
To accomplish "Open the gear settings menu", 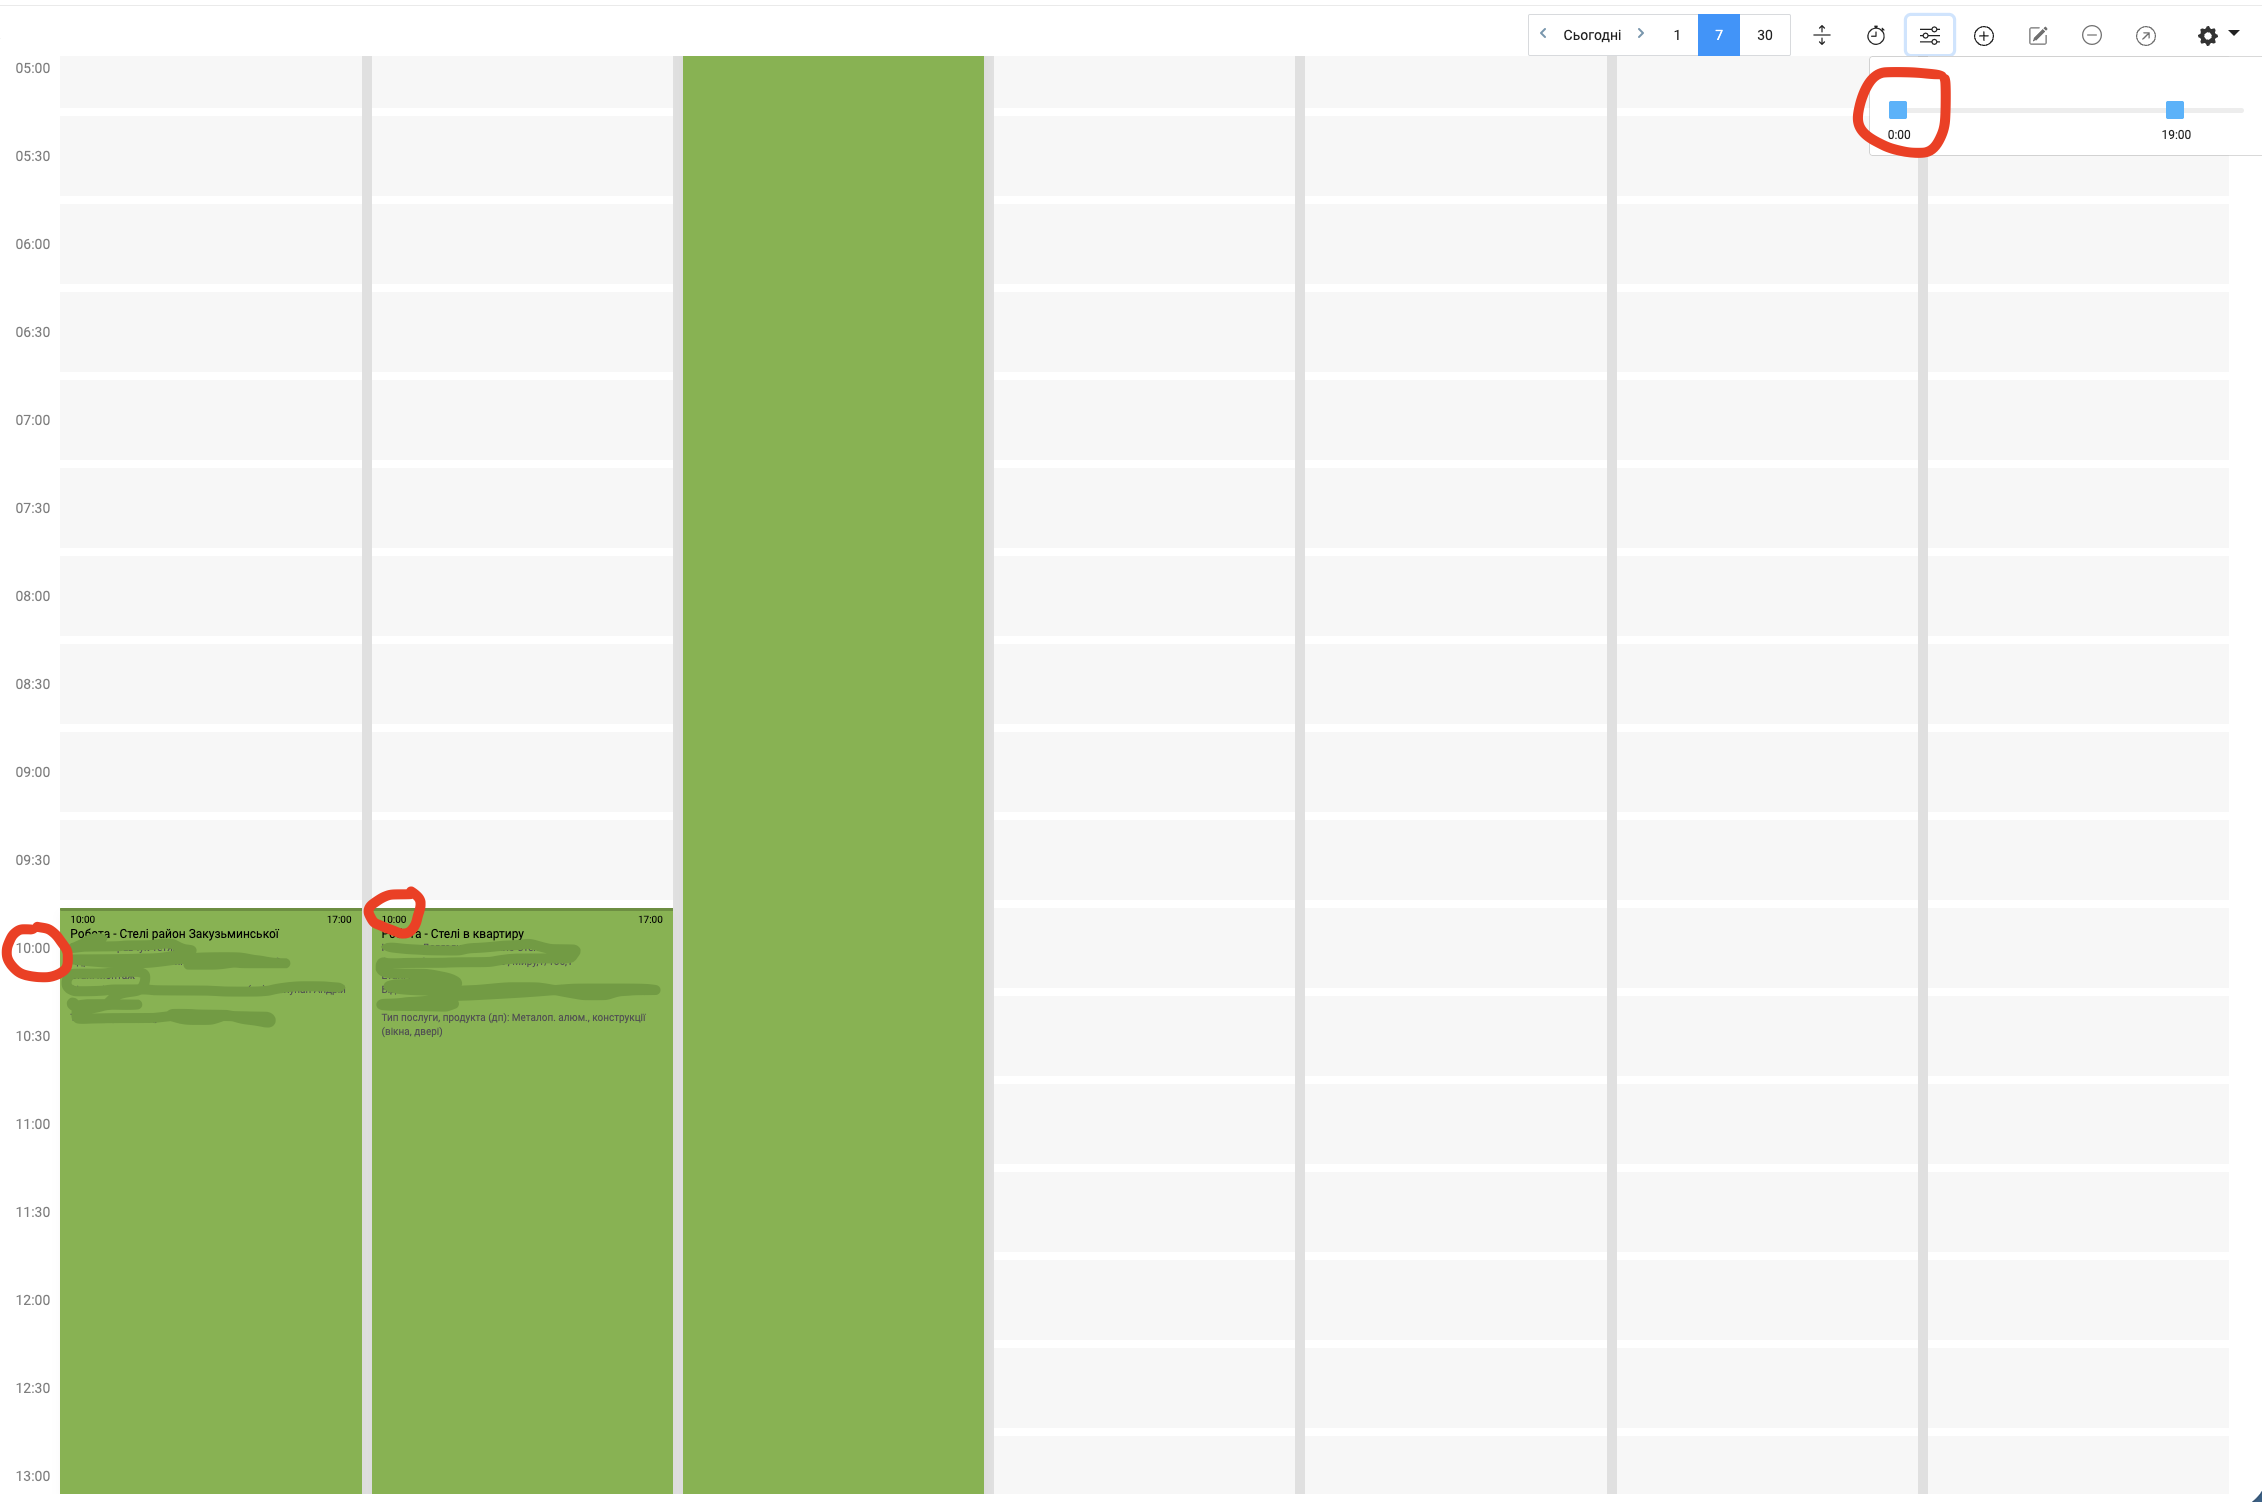I will pyautogui.click(x=2216, y=36).
